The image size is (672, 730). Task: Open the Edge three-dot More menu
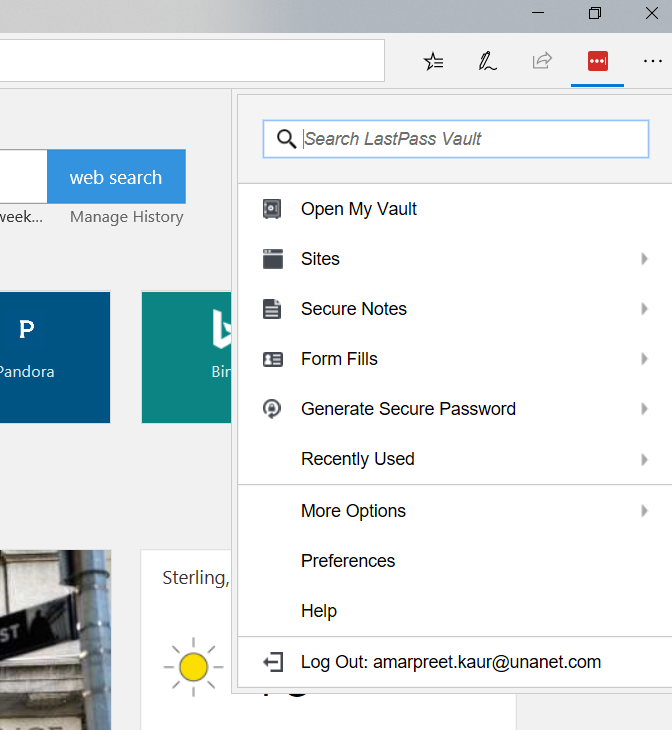[x=652, y=61]
